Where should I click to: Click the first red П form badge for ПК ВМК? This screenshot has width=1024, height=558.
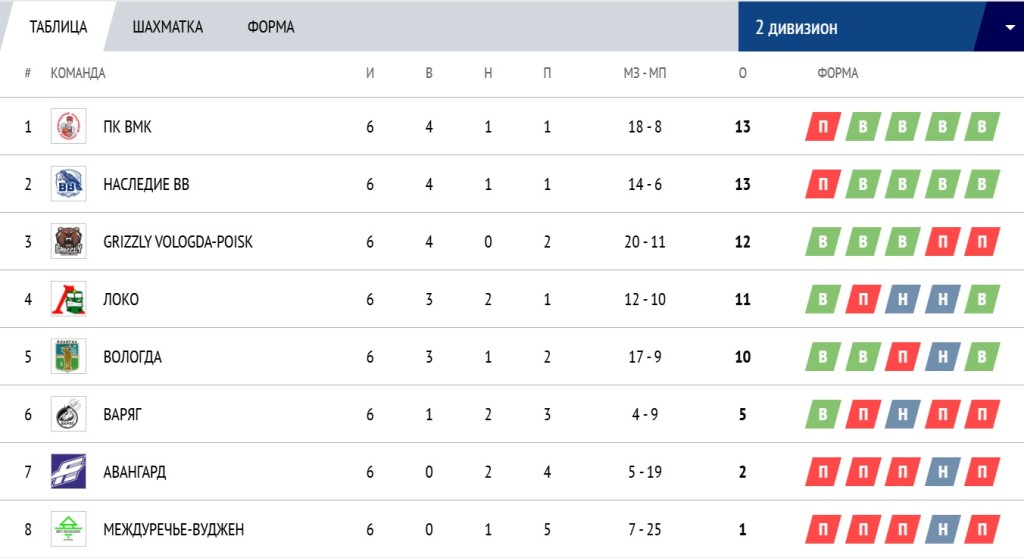822,127
